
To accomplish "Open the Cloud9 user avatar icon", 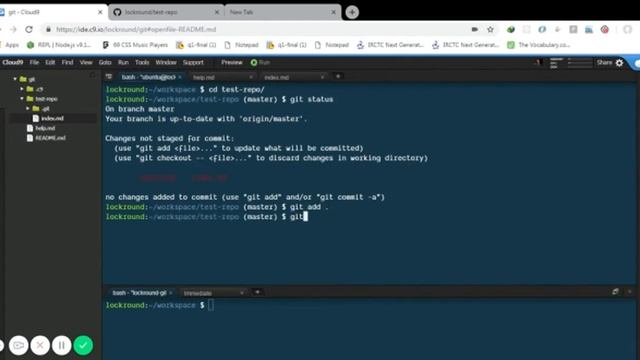I will coord(538,62).
